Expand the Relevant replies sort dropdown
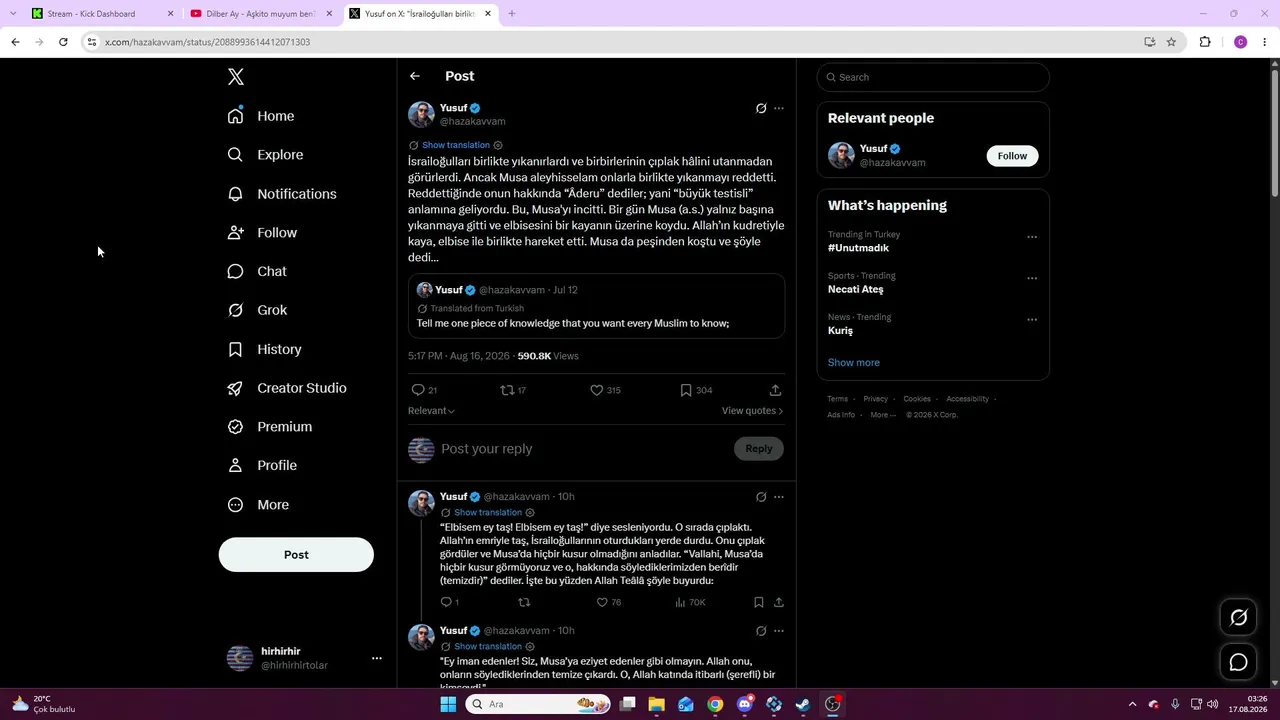Image resolution: width=1280 pixels, height=720 pixels. 431,411
